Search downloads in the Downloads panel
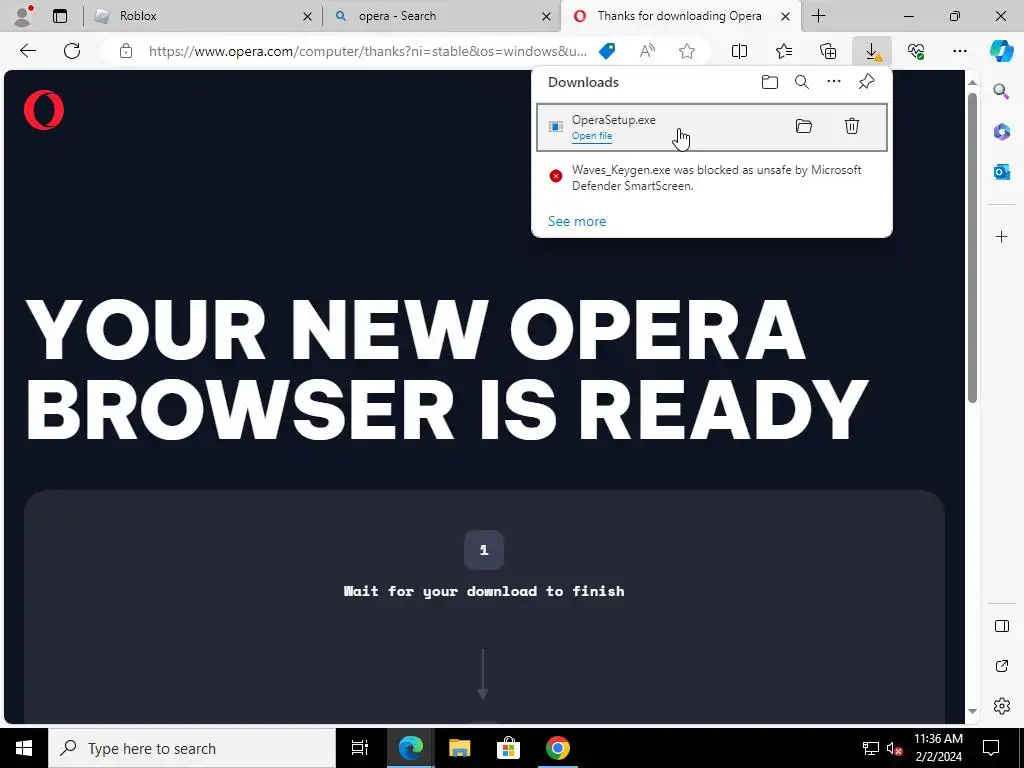1024x768 pixels. (802, 82)
